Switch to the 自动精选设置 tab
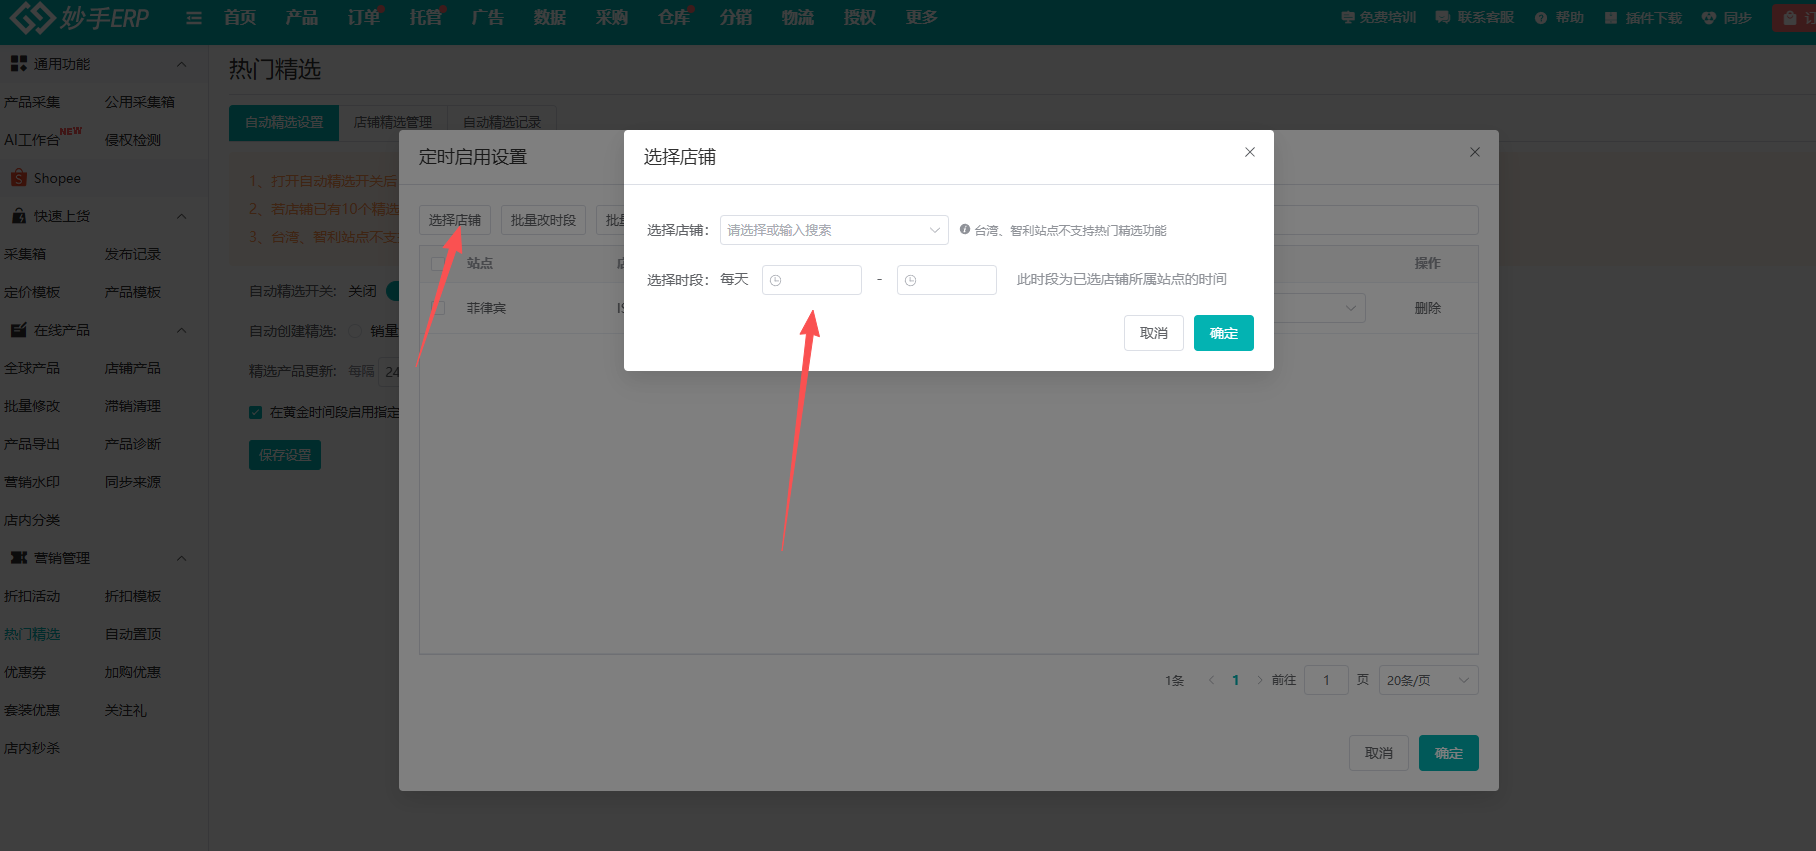Viewport: 1816px width, 851px height. [284, 122]
